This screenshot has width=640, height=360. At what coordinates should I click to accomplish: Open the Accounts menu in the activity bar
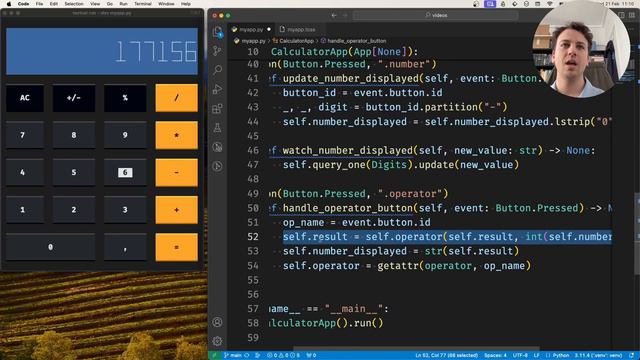point(218,322)
